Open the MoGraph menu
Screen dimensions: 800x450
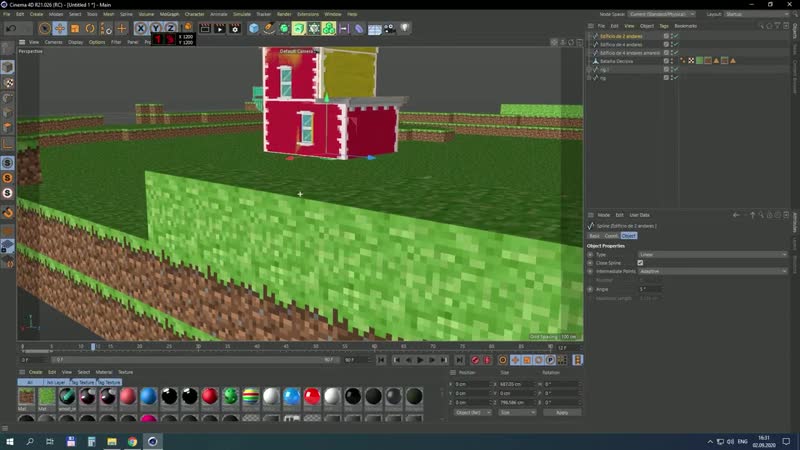click(169, 14)
